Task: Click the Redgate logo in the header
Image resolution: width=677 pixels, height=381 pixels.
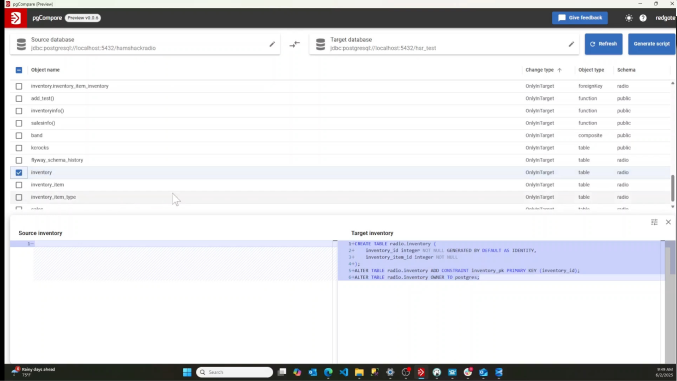Action: pyautogui.click(x=16, y=18)
